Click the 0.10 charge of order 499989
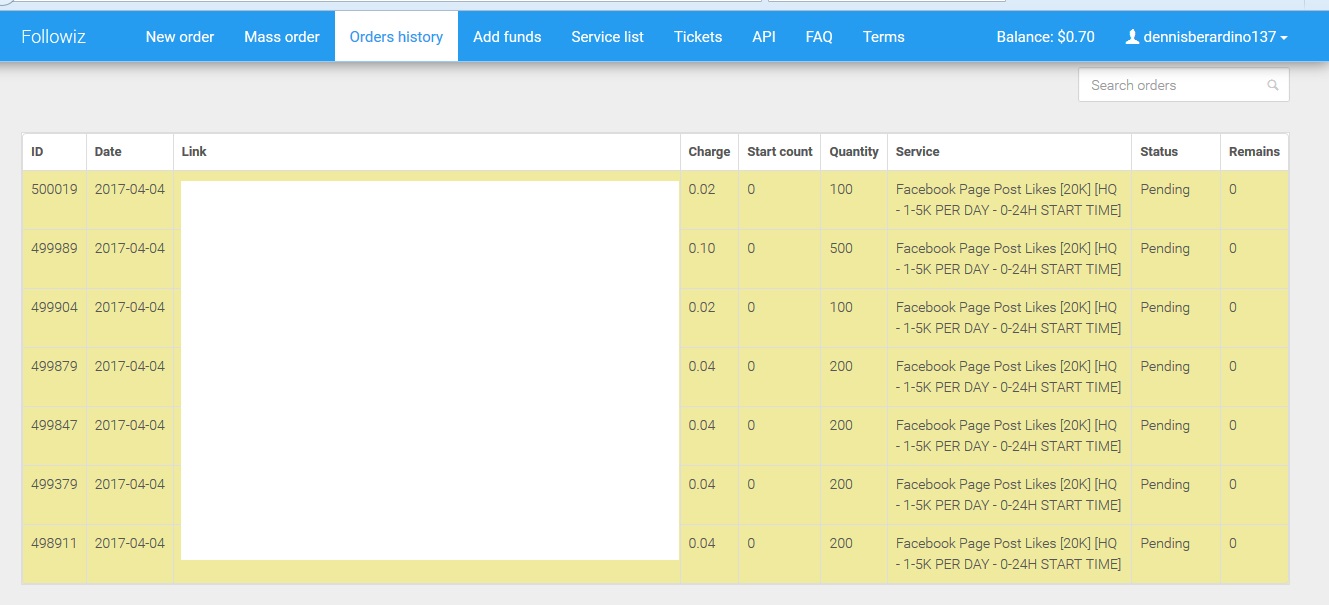 point(702,248)
